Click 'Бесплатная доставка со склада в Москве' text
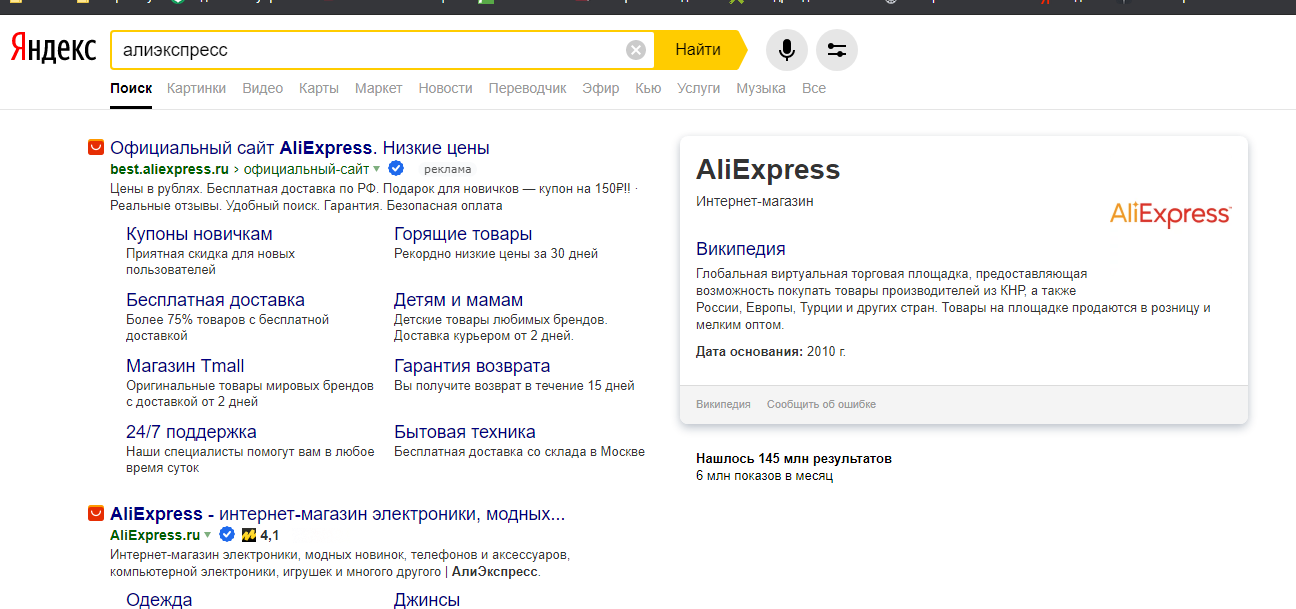 (x=519, y=452)
